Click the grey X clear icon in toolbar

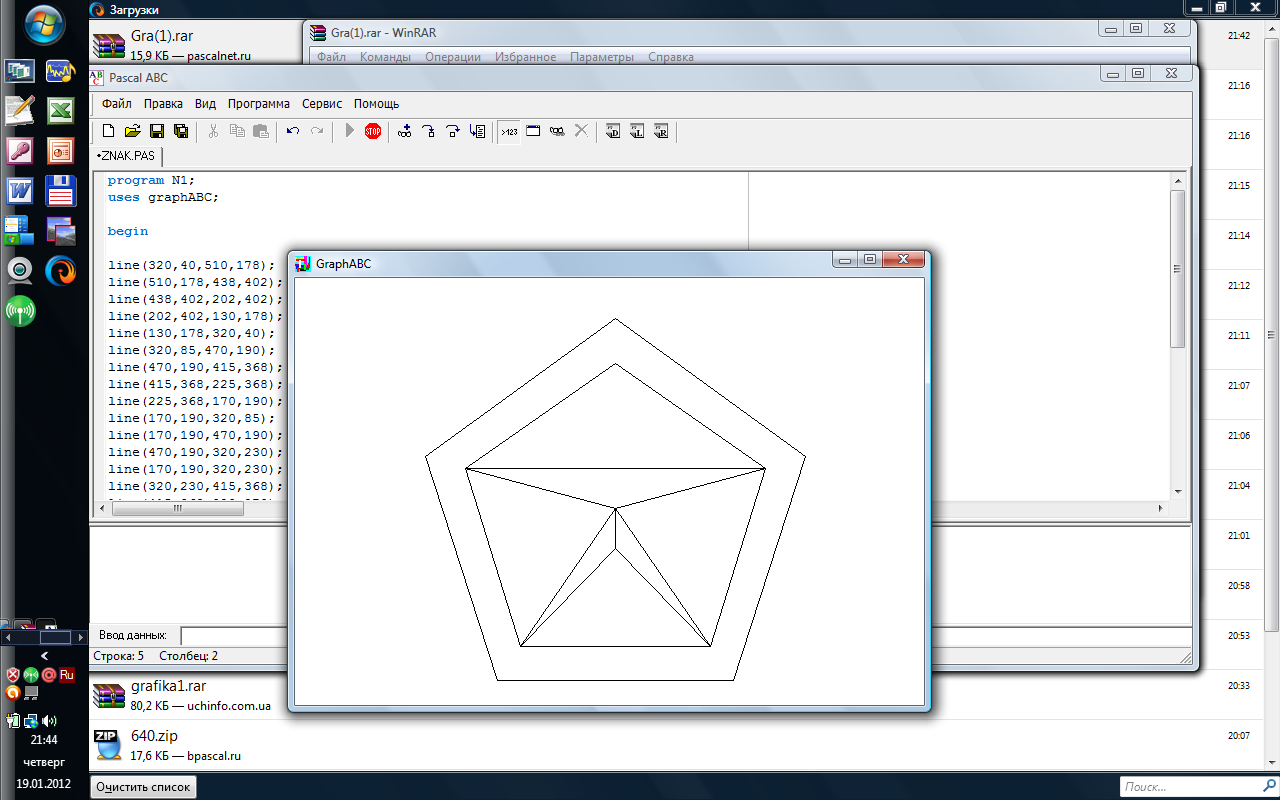pyautogui.click(x=581, y=131)
